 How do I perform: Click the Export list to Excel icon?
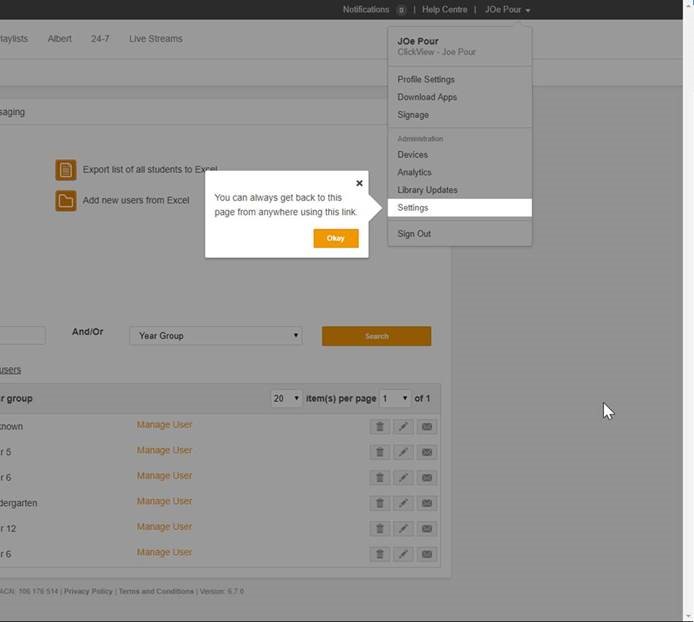(66, 170)
